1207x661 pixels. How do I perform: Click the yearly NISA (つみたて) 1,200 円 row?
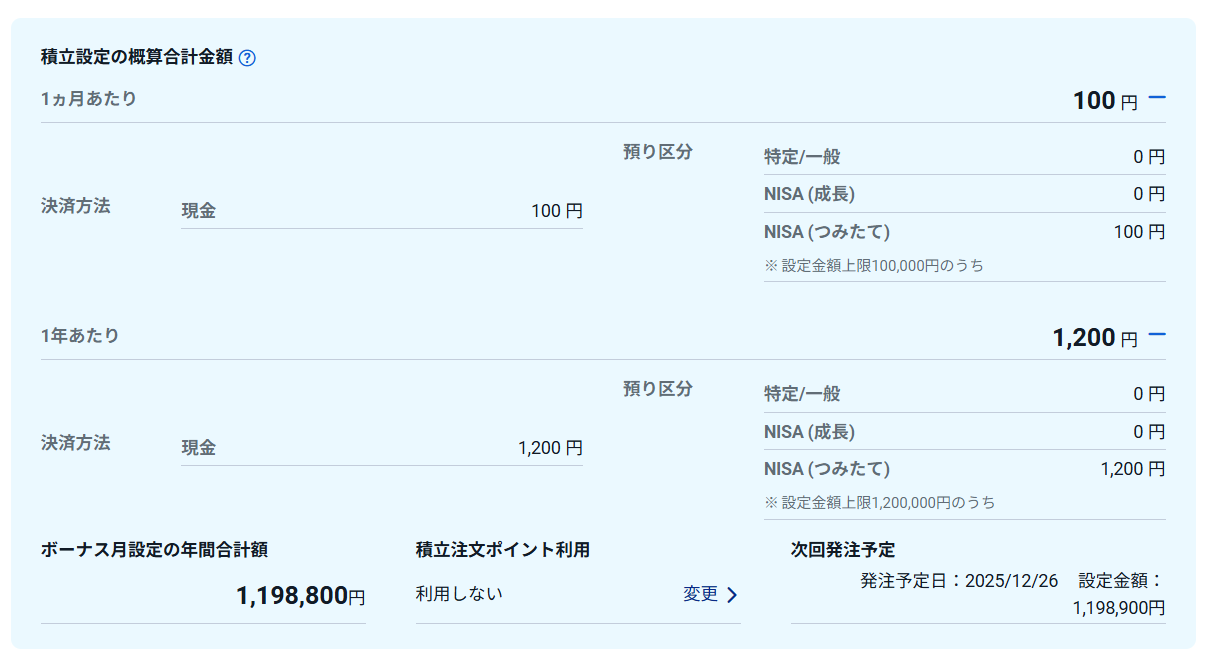[x=964, y=469]
